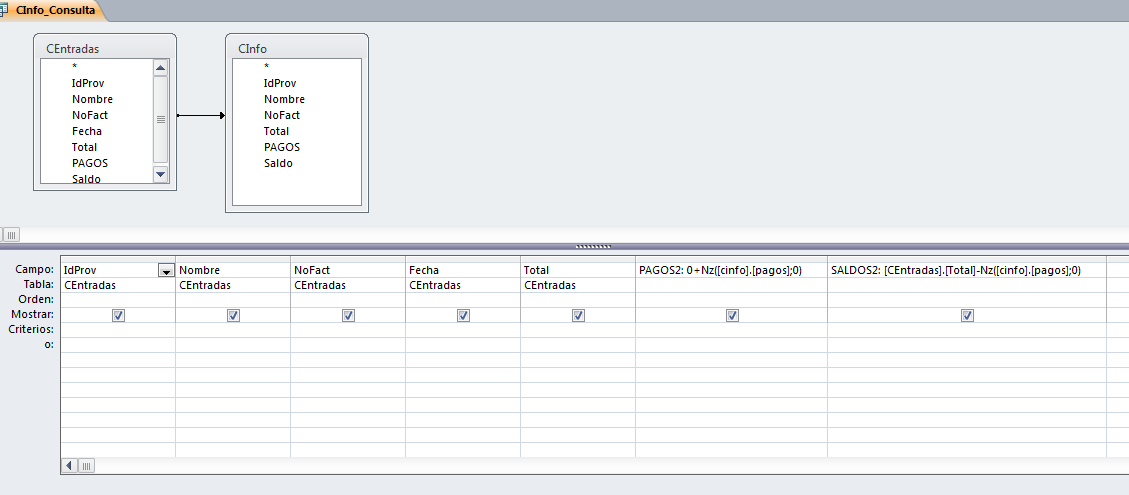Click the CInfo table title bar
Image resolution: width=1129 pixels, height=495 pixels.
[297, 49]
